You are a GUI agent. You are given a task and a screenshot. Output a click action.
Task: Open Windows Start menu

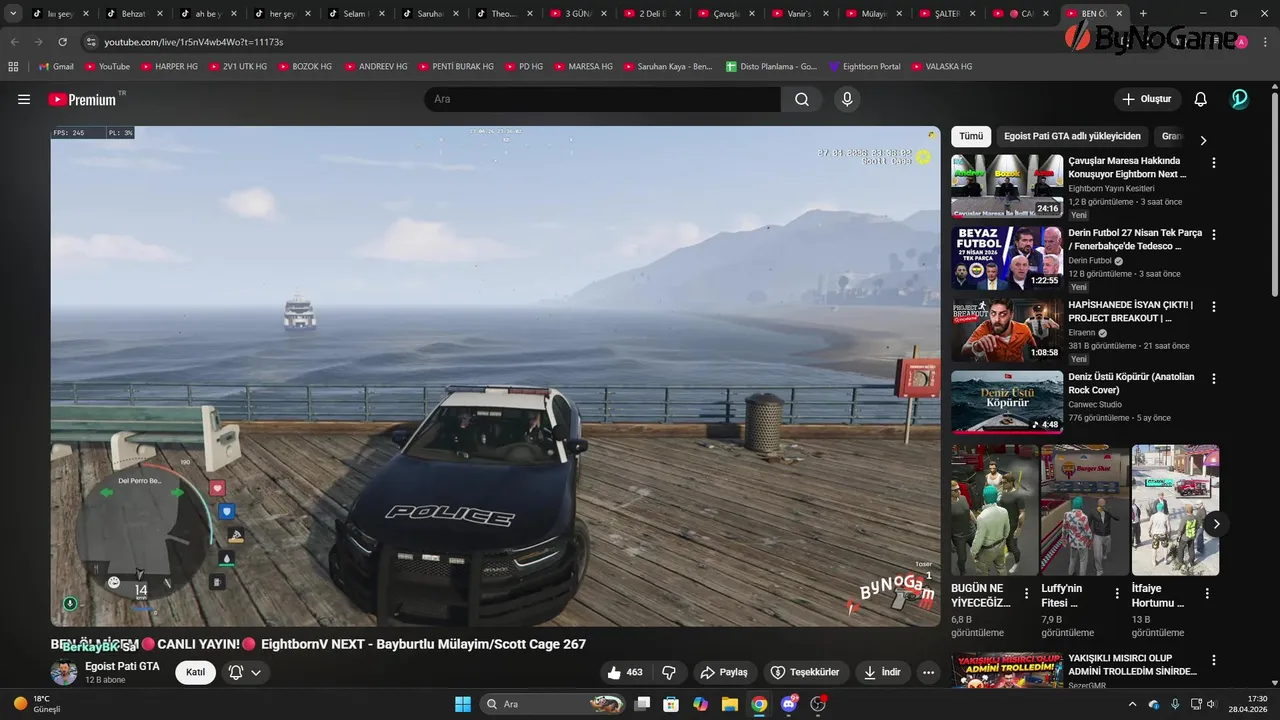463,704
